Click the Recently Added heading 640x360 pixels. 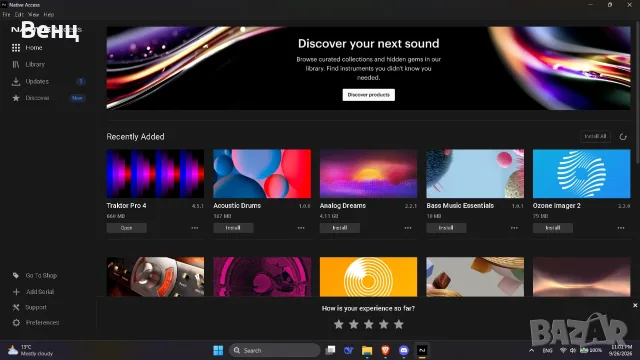pyautogui.click(x=136, y=137)
